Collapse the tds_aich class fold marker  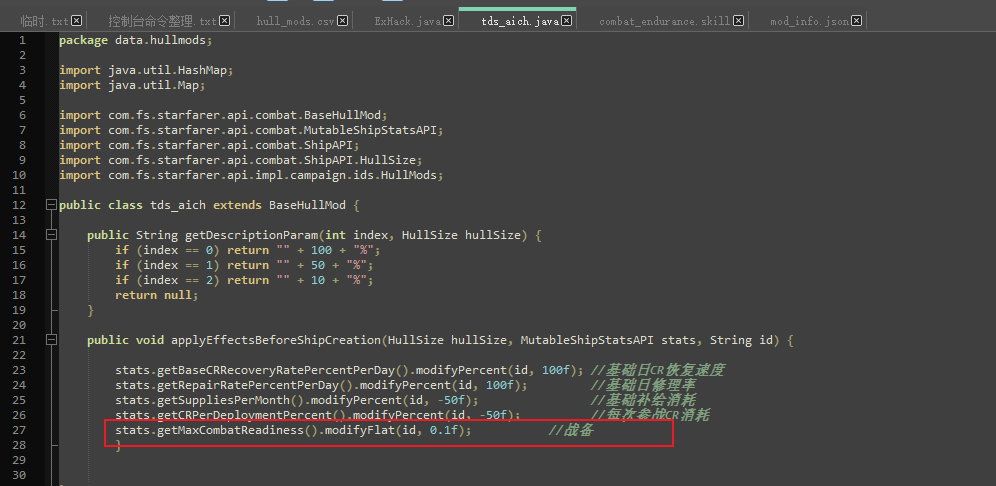tap(51, 205)
